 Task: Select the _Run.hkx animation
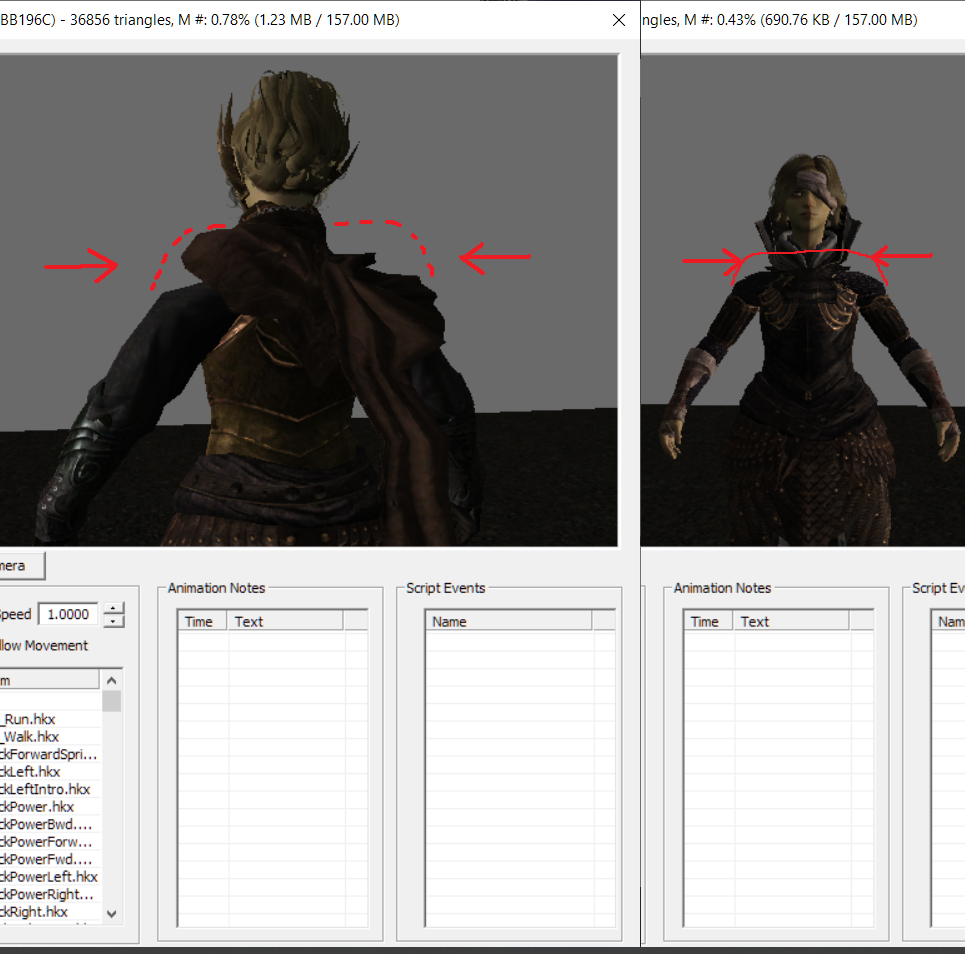point(50,719)
